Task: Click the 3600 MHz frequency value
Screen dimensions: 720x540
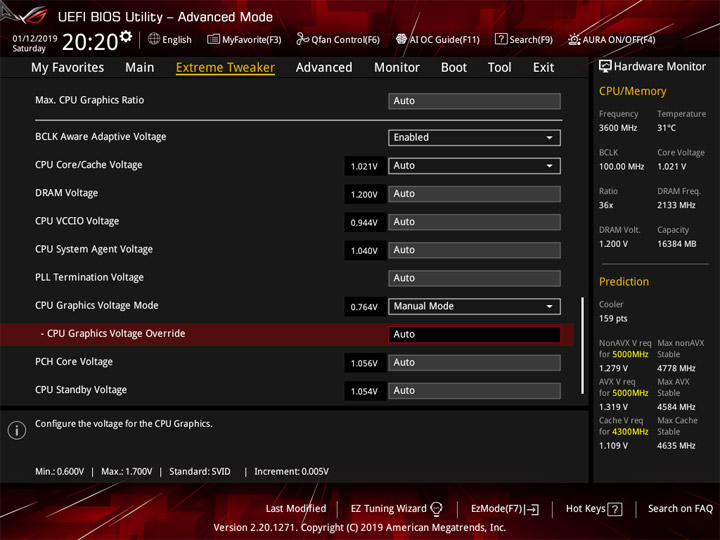Action: coord(618,128)
